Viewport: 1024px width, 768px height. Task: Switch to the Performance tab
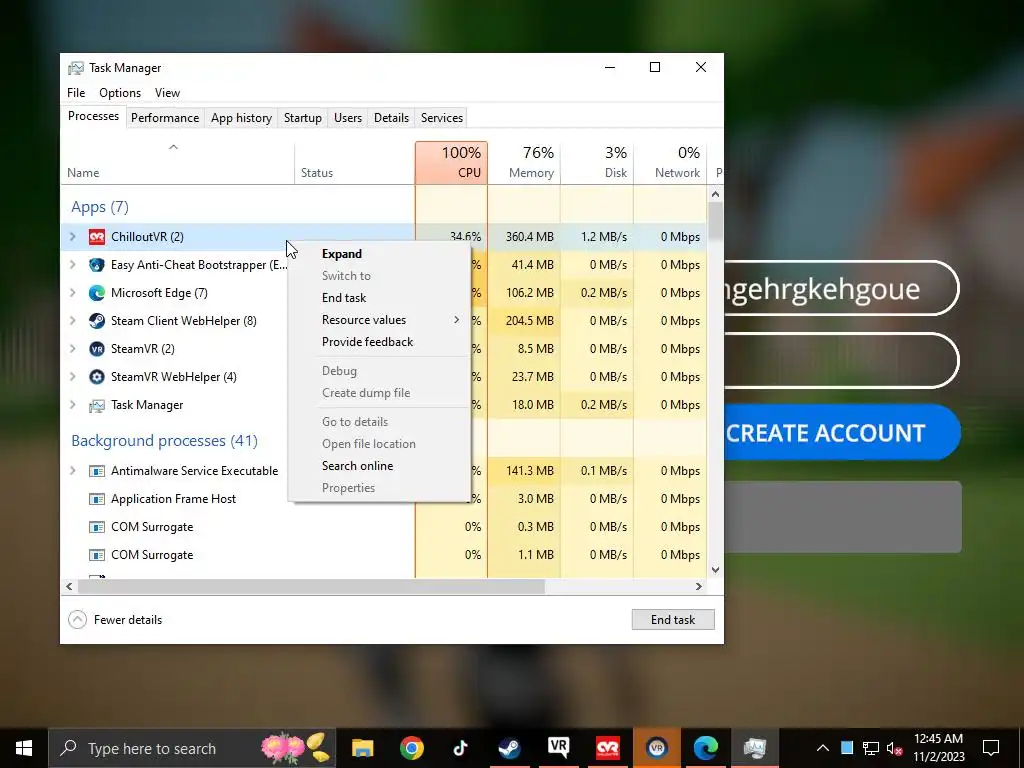(165, 118)
